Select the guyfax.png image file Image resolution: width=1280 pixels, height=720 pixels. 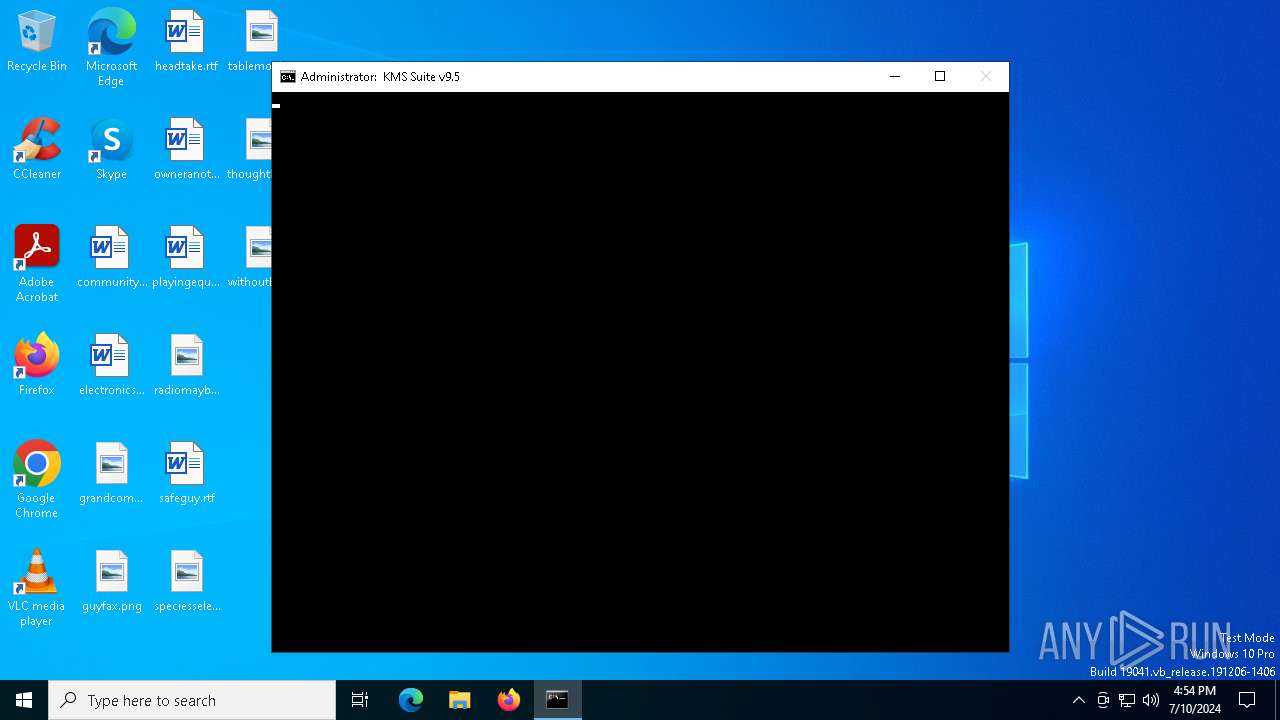[111, 582]
